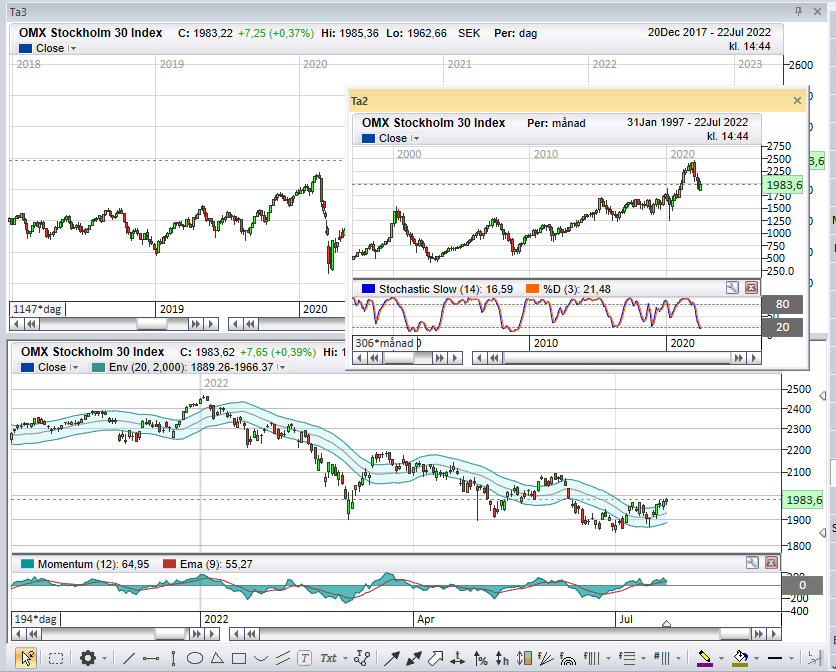
Task: Click the 1147*dag period label
Action: click(x=37, y=309)
